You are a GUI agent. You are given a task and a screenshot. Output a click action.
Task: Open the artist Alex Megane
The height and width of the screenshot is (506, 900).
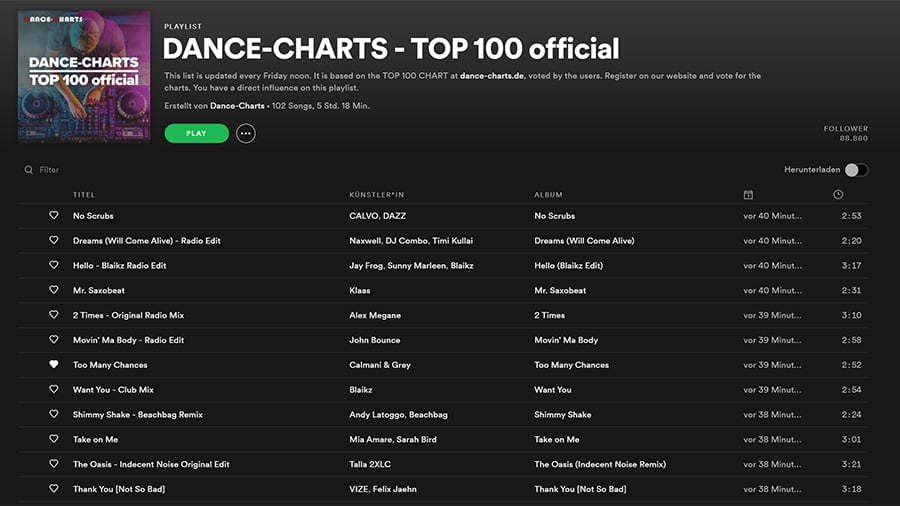click(x=375, y=315)
